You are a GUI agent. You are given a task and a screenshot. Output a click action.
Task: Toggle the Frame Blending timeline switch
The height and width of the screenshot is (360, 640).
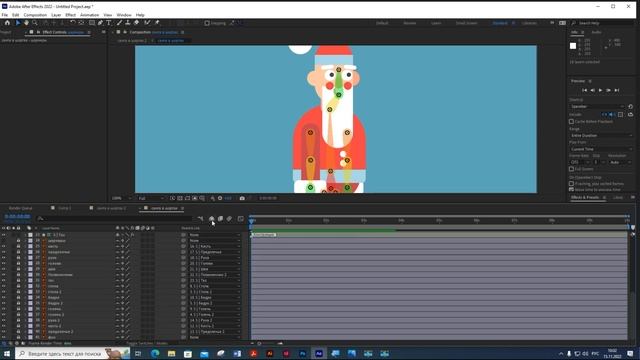220,219
